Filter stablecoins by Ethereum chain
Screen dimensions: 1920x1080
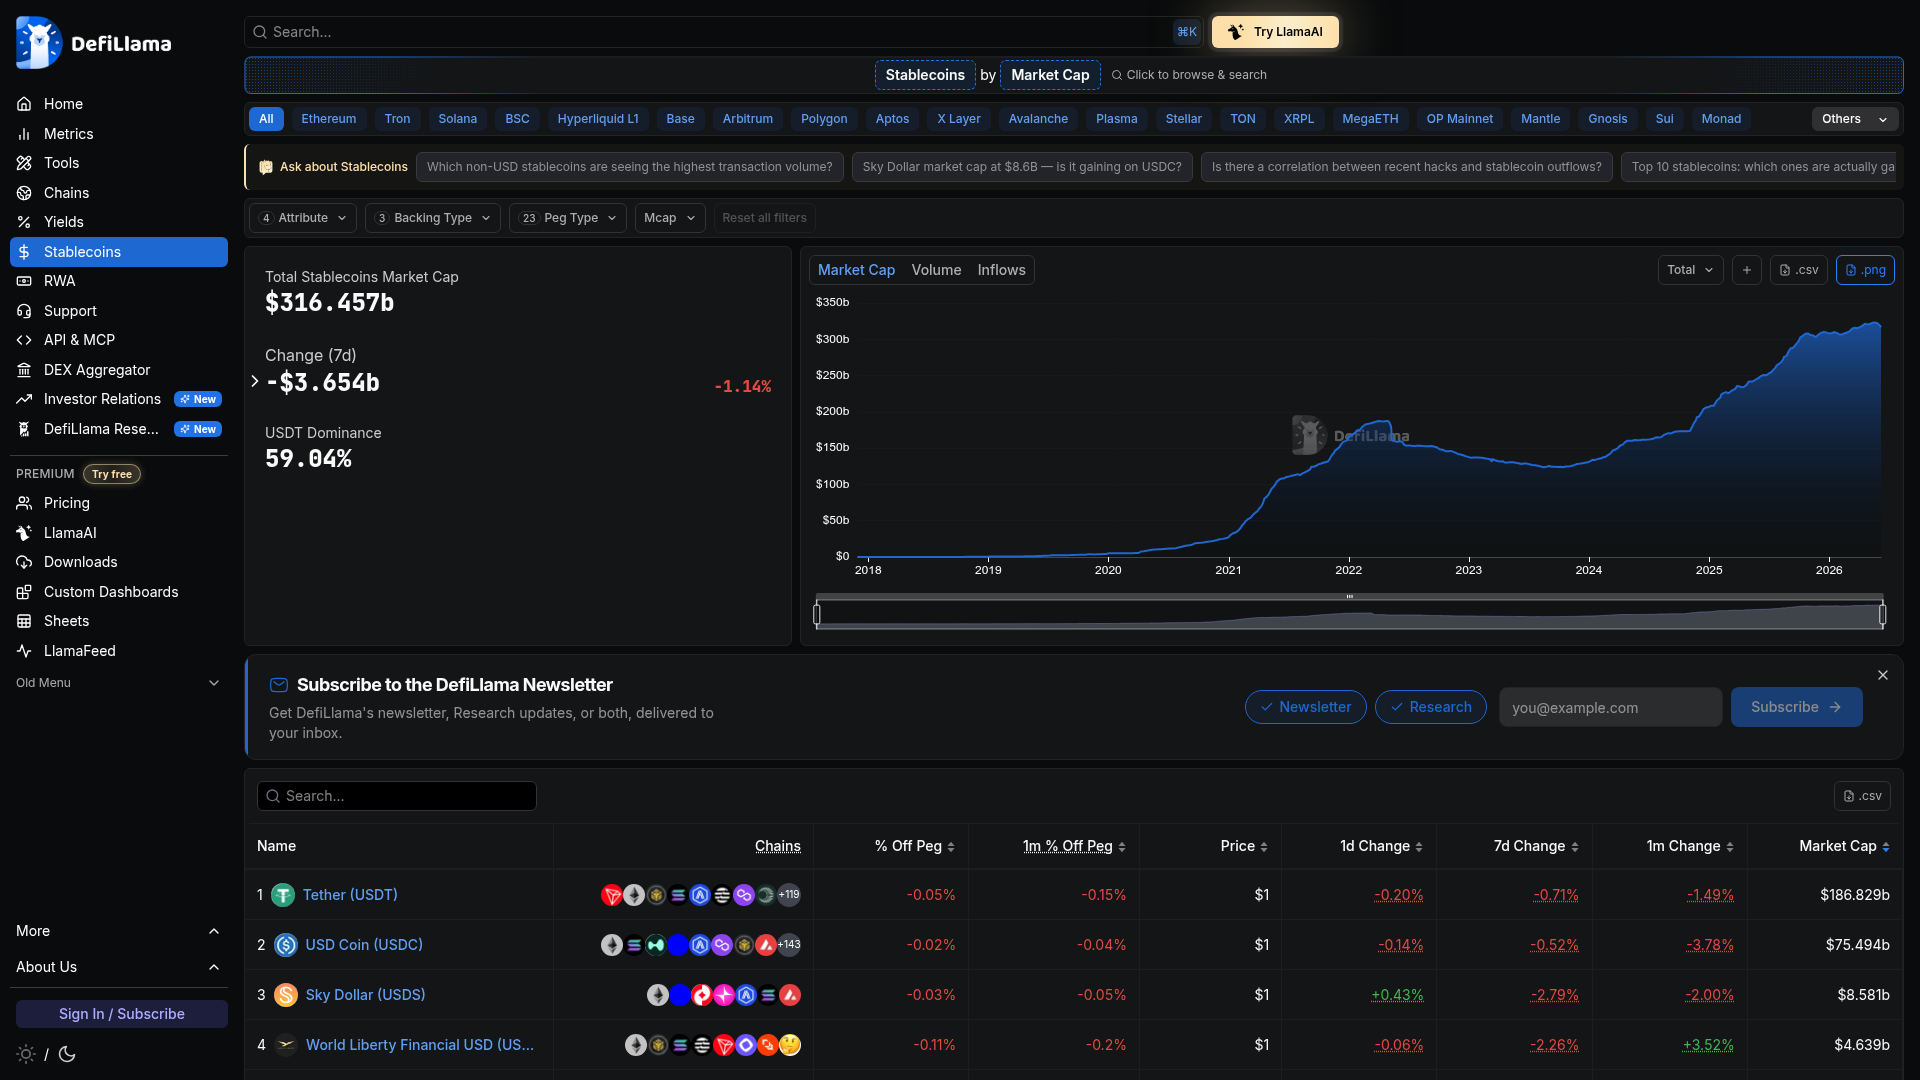pos(328,119)
